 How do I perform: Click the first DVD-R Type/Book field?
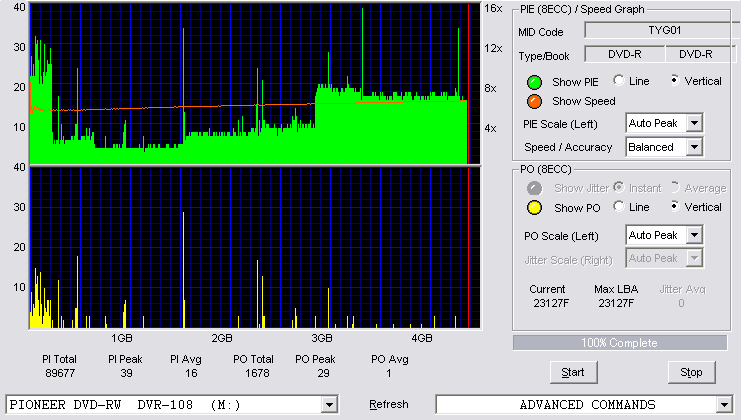coord(625,54)
